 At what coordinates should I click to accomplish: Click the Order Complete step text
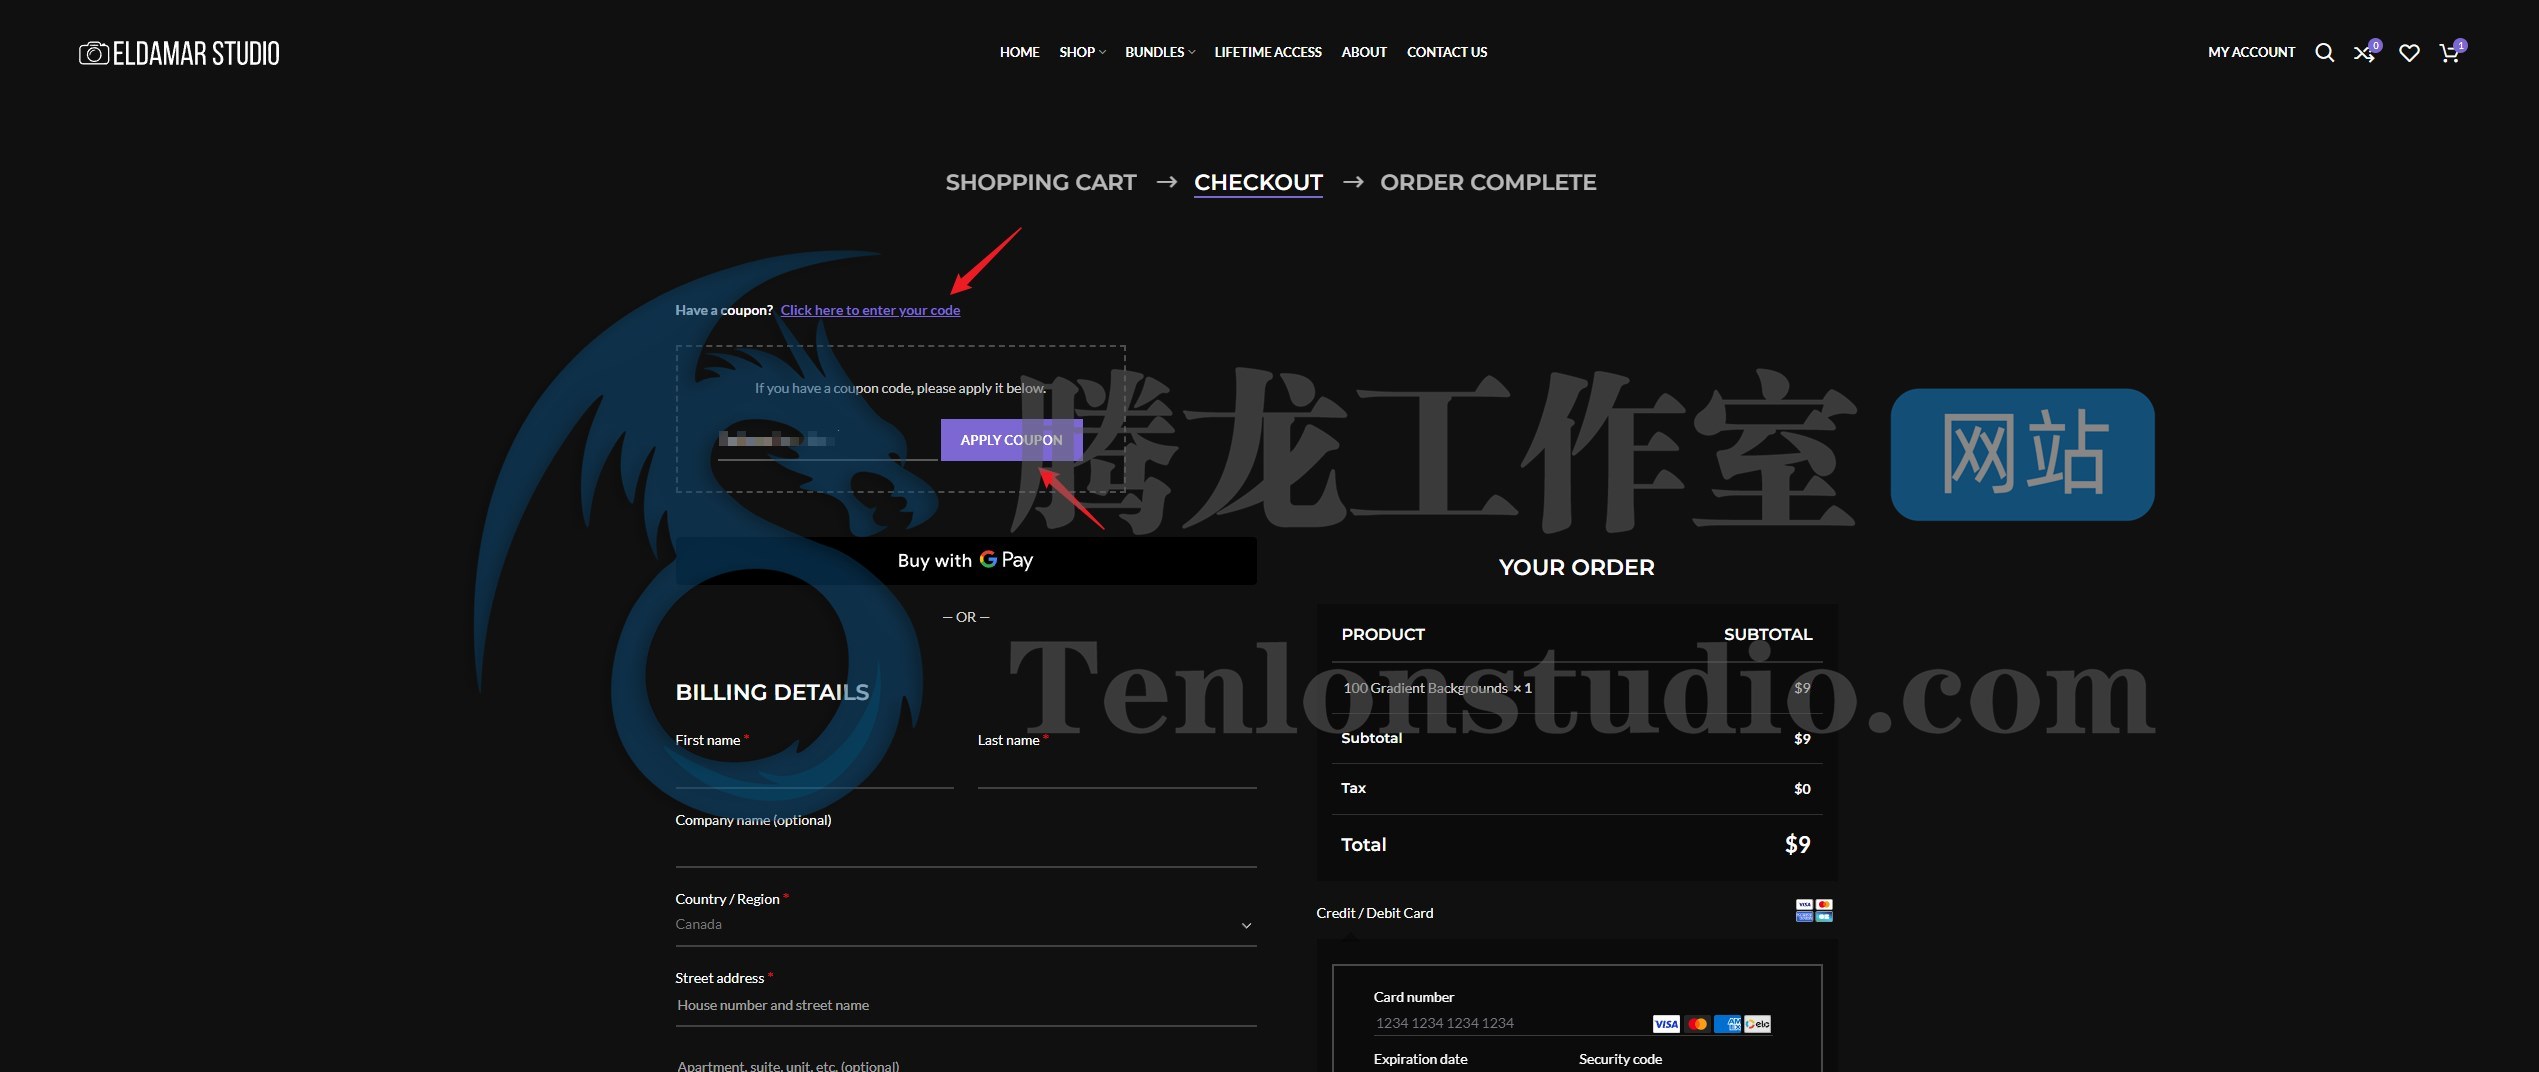point(1488,182)
